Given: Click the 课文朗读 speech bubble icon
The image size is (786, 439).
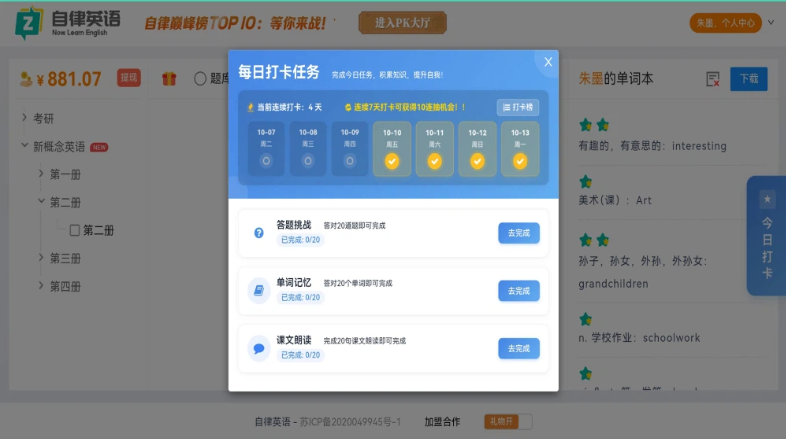Looking at the screenshot, I should pos(259,349).
